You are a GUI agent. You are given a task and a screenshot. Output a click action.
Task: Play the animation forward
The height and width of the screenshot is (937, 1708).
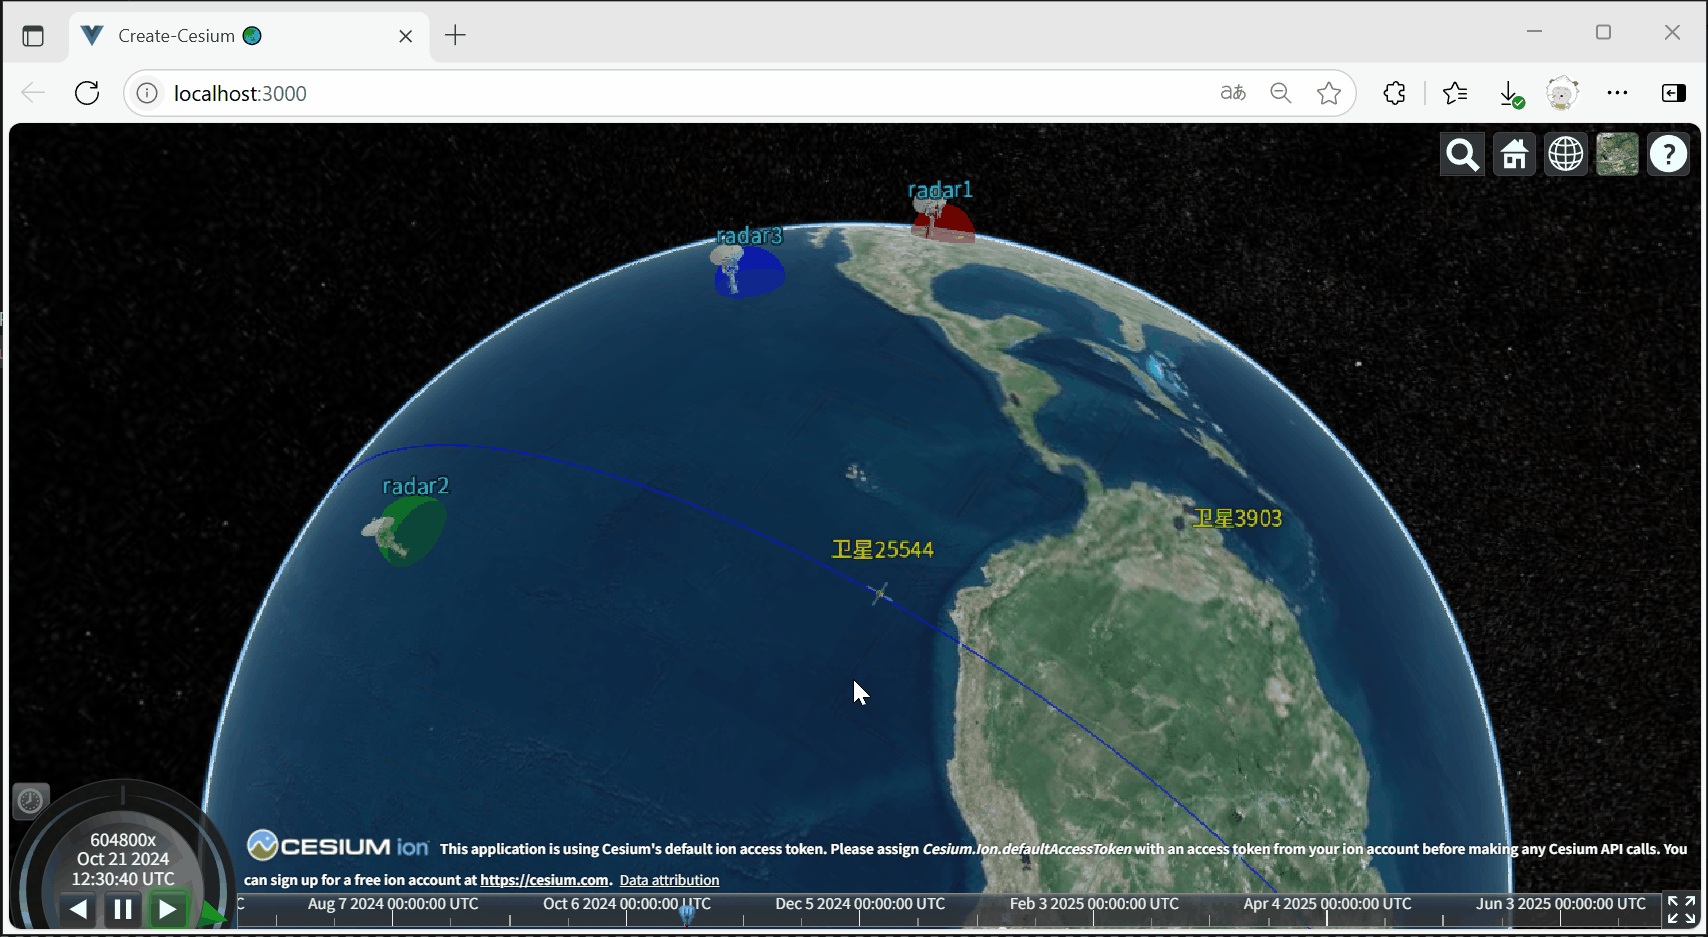coord(168,909)
